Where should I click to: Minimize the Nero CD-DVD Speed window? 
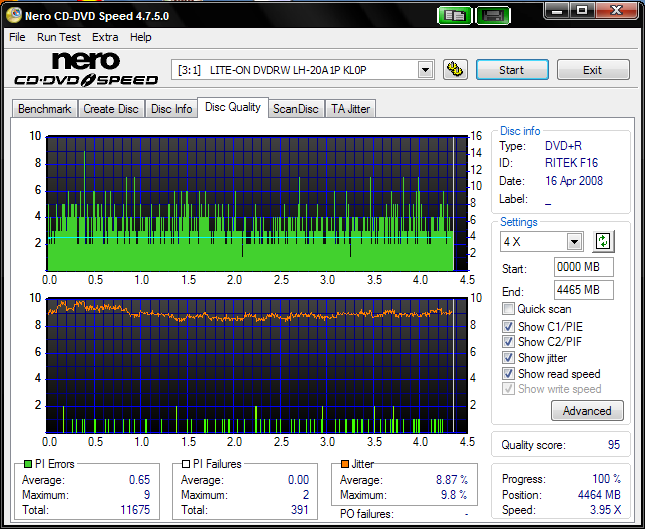(557, 12)
